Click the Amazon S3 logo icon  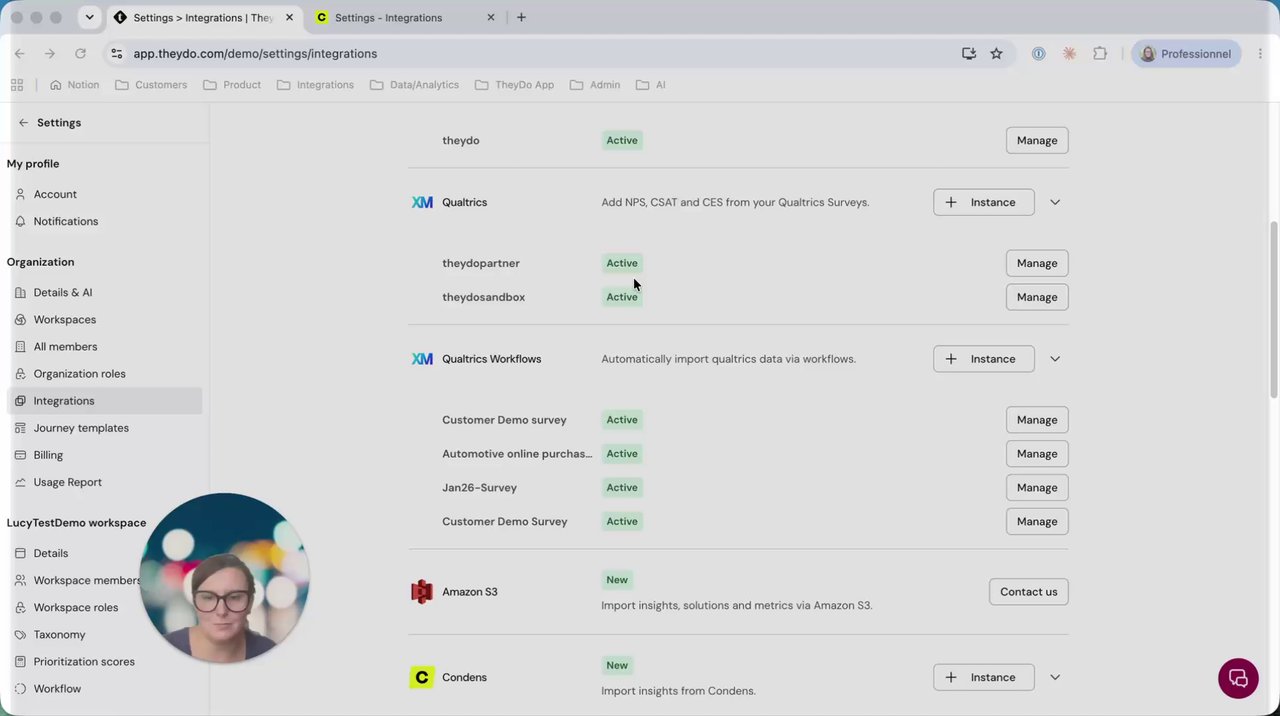point(422,592)
